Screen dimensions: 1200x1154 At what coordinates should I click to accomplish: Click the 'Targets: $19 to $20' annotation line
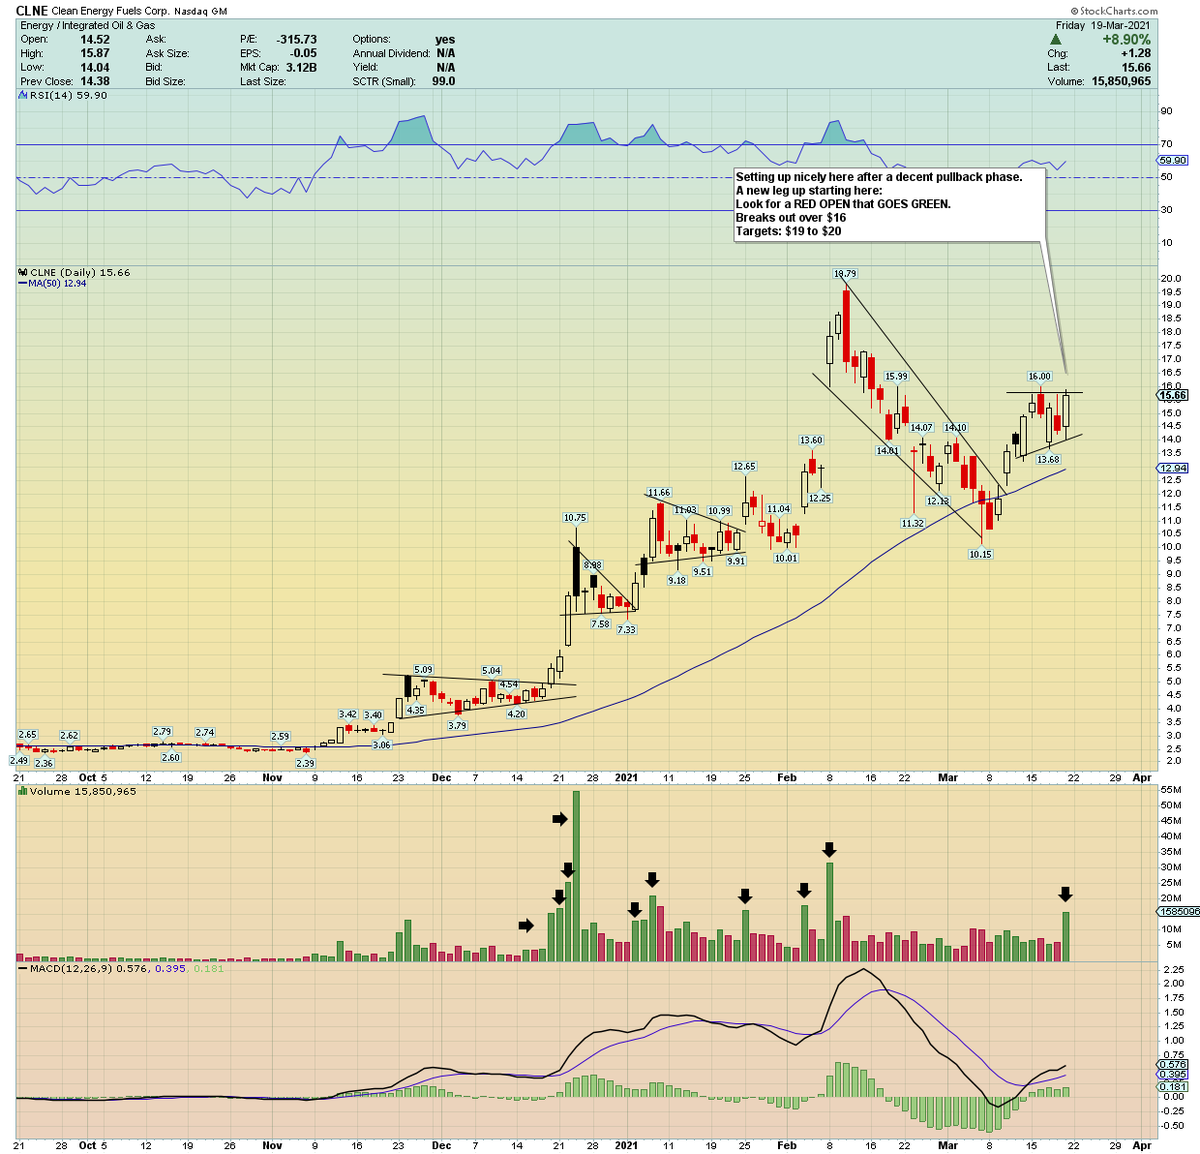pos(788,231)
